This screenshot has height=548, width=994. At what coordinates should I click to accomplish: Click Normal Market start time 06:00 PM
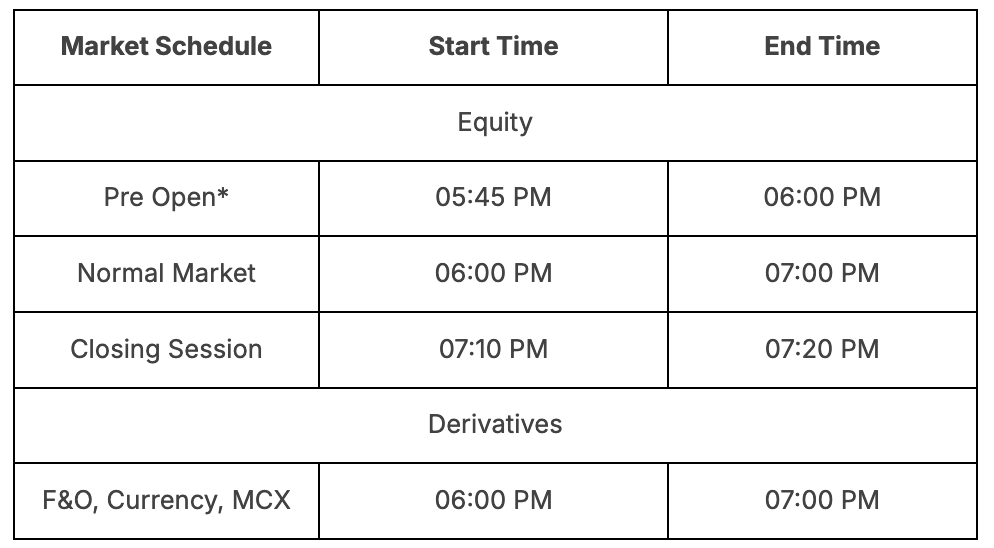pyautogui.click(x=493, y=273)
